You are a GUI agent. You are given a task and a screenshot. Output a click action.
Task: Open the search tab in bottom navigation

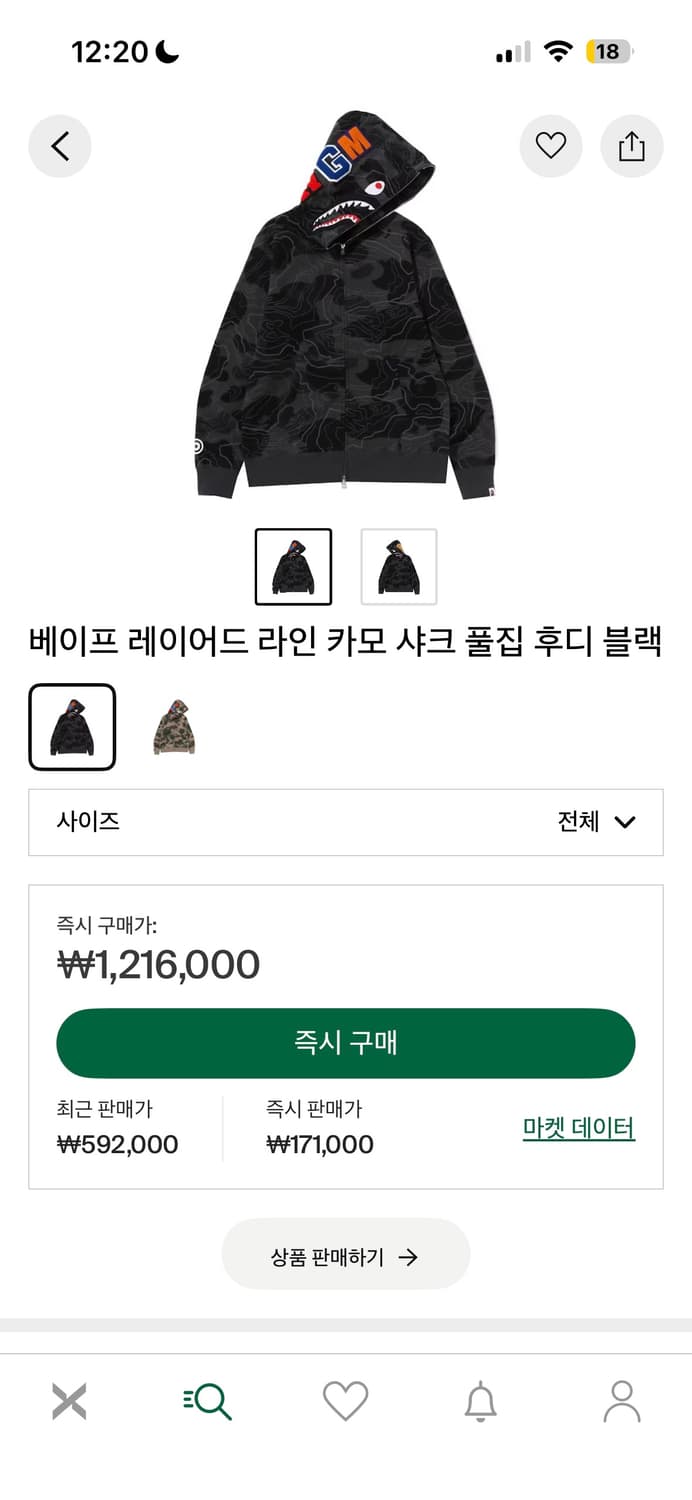point(207,1400)
